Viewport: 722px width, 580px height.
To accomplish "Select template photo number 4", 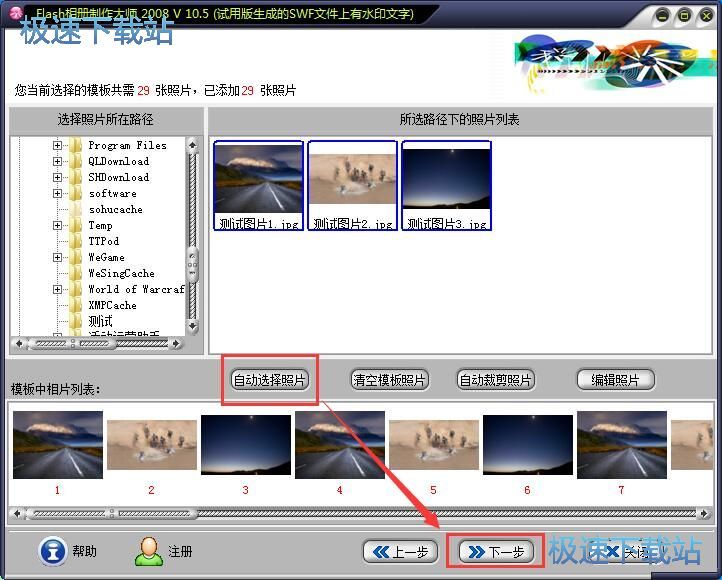I will click(340, 445).
